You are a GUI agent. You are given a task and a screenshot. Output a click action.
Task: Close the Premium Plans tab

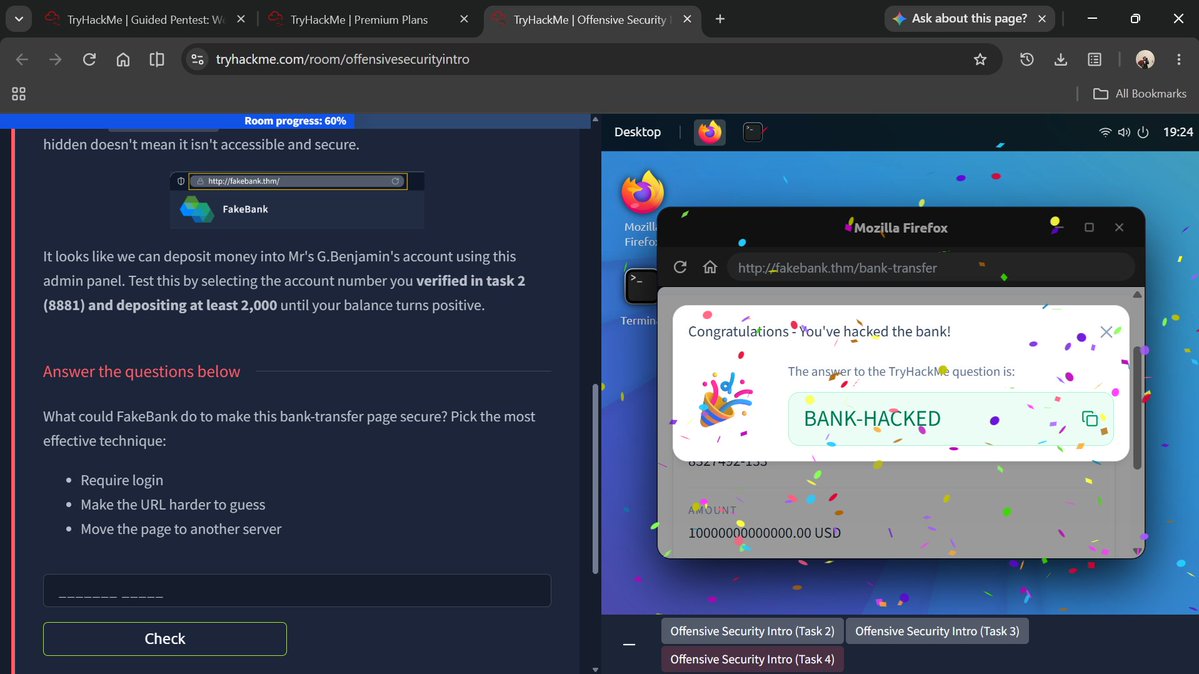point(464,19)
